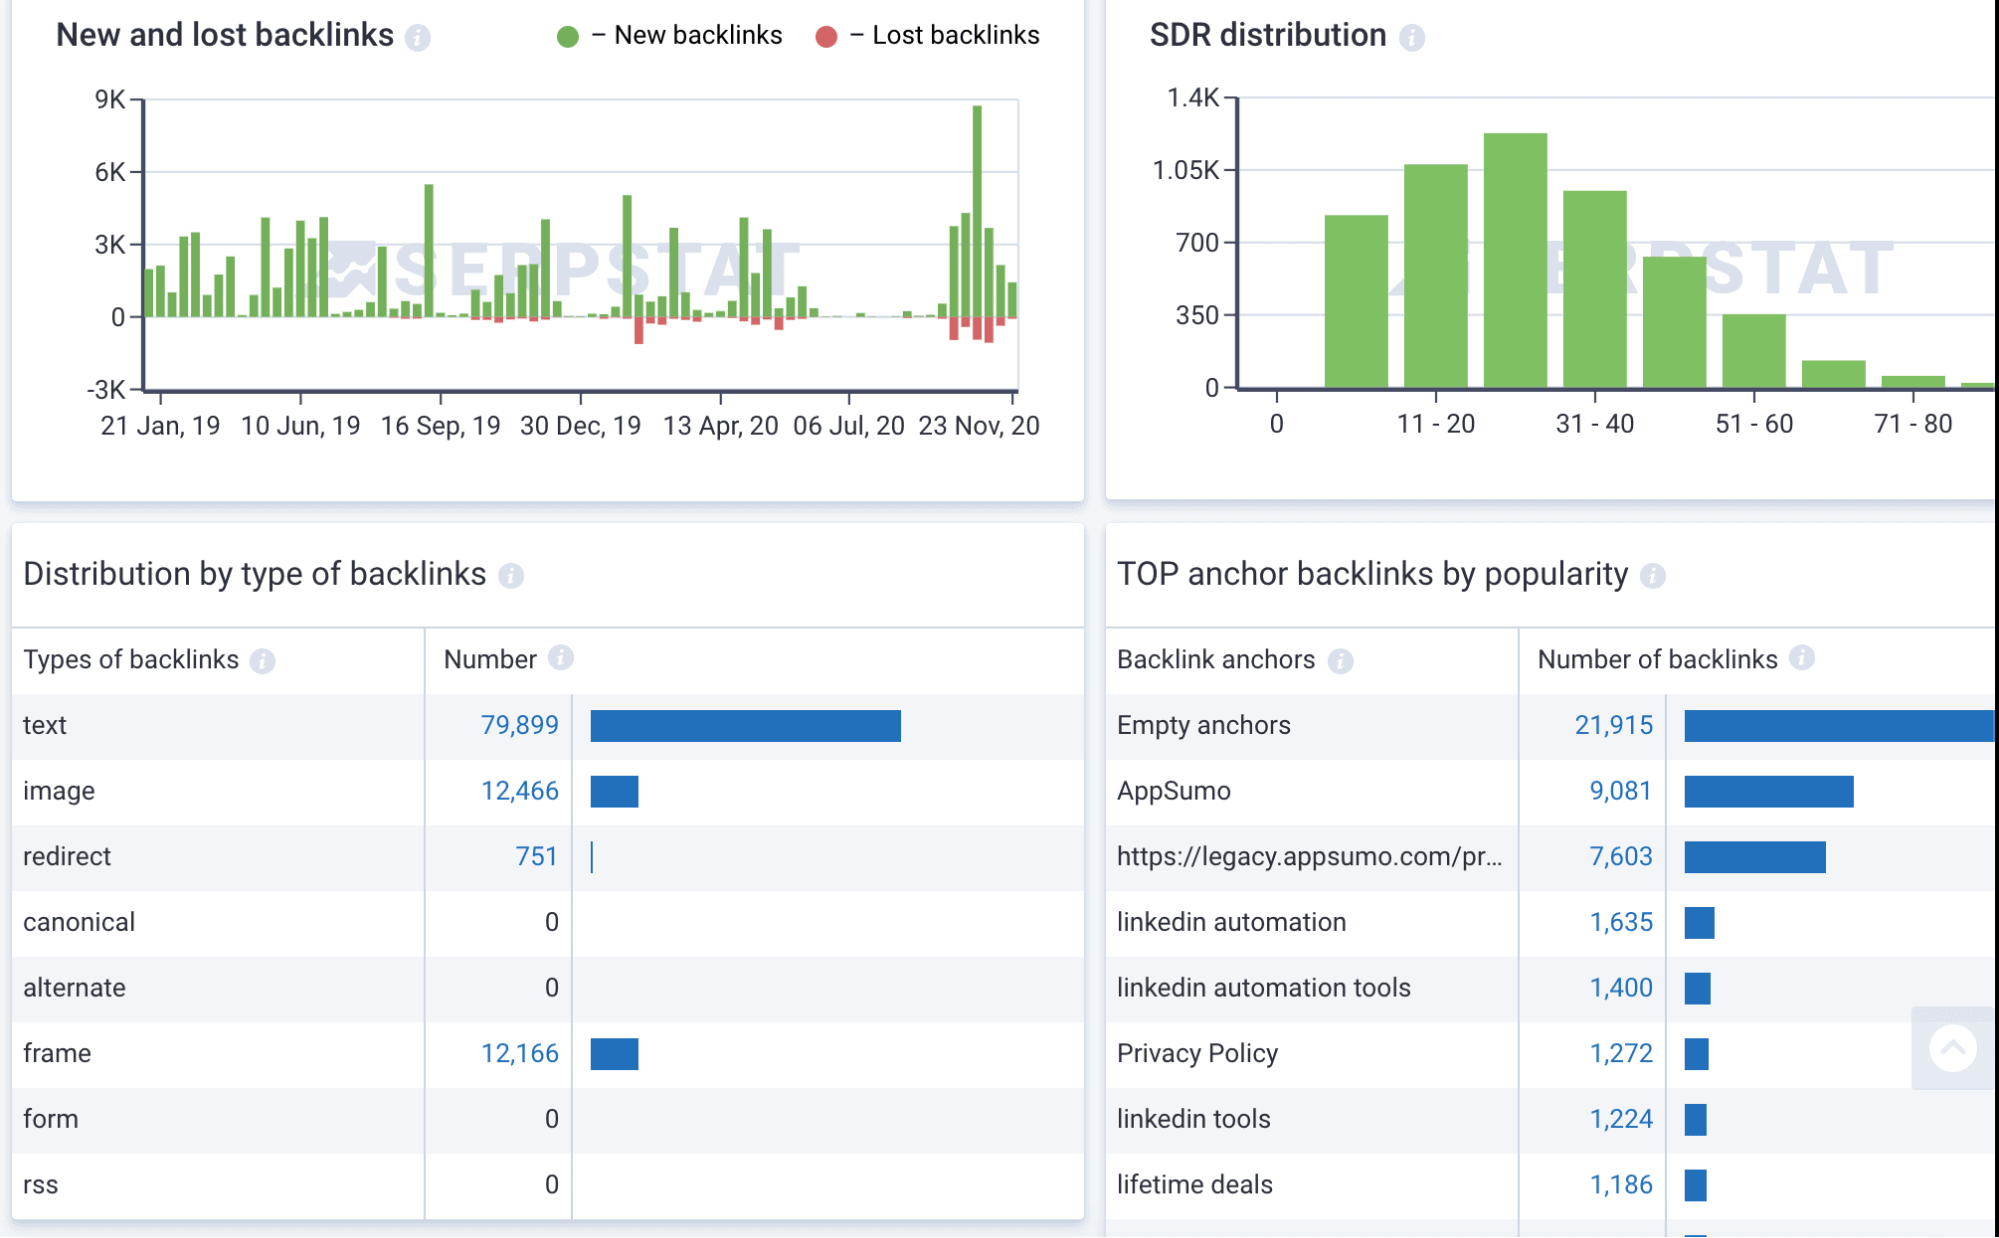
Task: Click the scroll-to-top arrow button
Action: [x=1953, y=1049]
